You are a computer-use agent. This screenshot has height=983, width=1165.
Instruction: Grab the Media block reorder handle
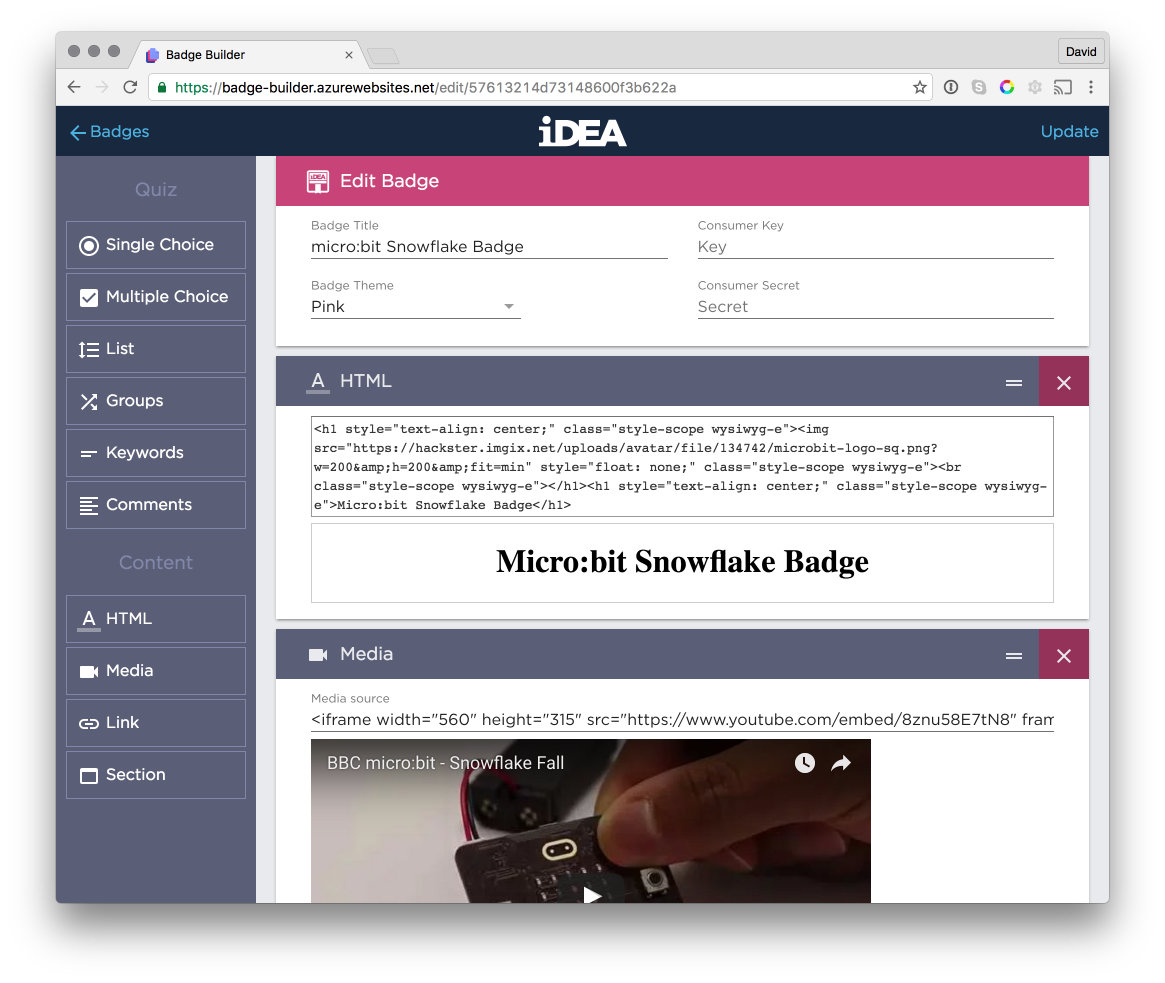click(x=1013, y=655)
